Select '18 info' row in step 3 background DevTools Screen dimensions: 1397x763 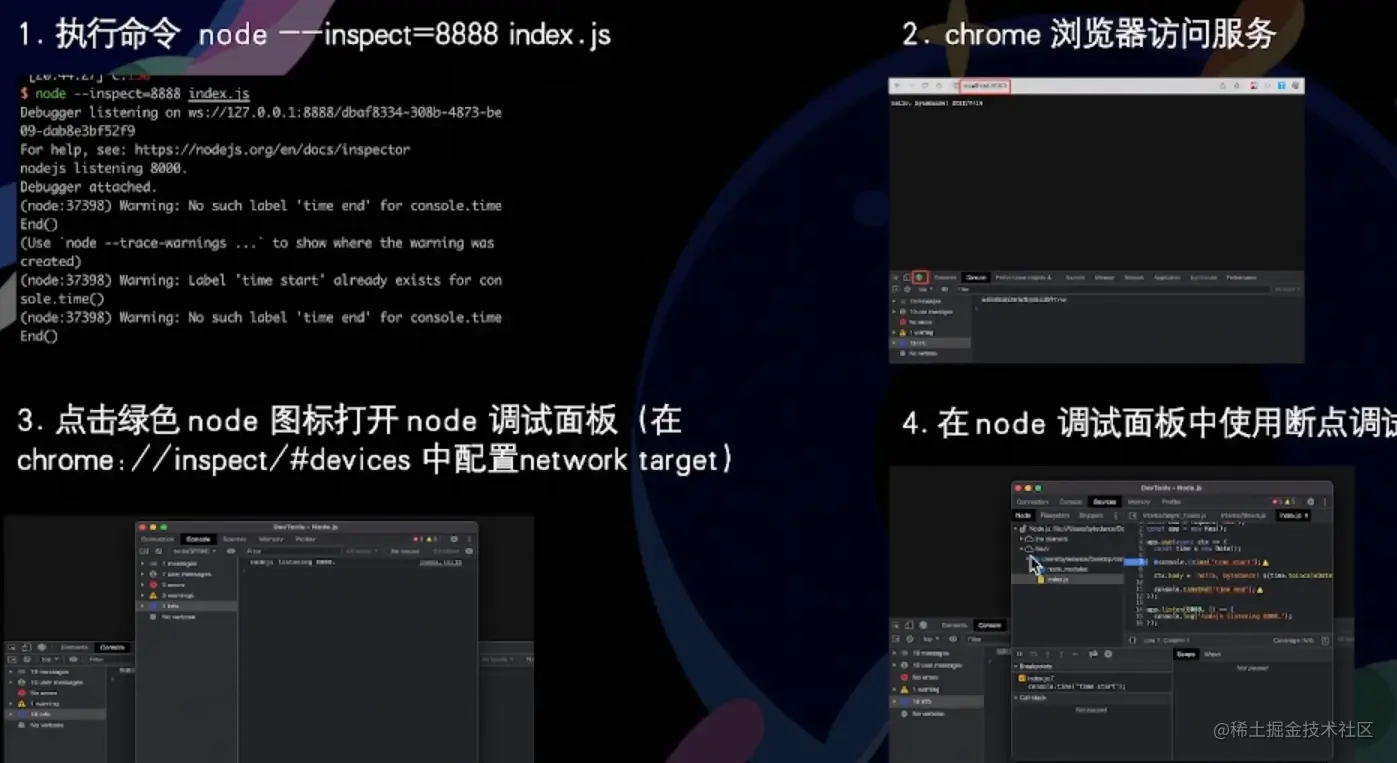(x=55, y=714)
